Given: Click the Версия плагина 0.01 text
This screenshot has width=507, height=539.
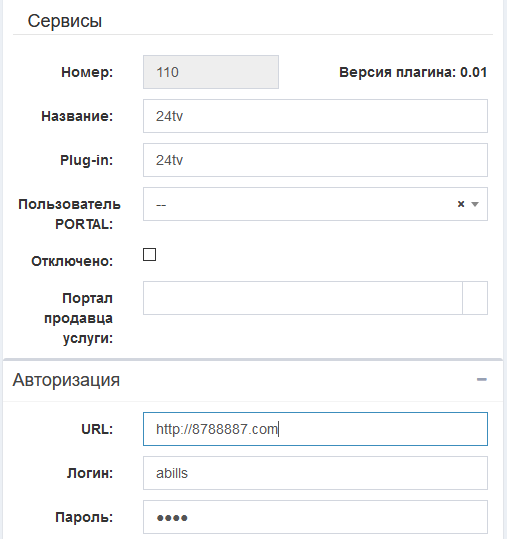Looking at the screenshot, I should click(413, 72).
